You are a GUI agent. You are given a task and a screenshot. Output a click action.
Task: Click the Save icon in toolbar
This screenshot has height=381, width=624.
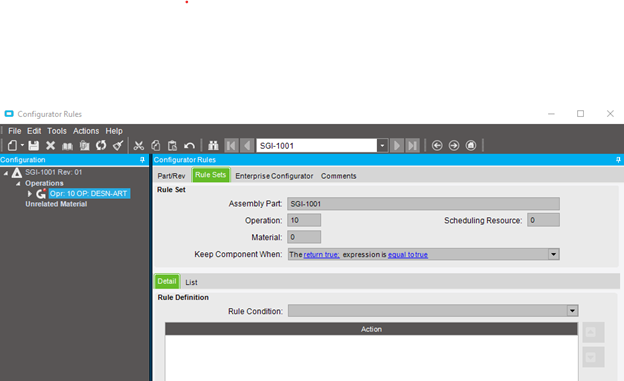(34, 146)
